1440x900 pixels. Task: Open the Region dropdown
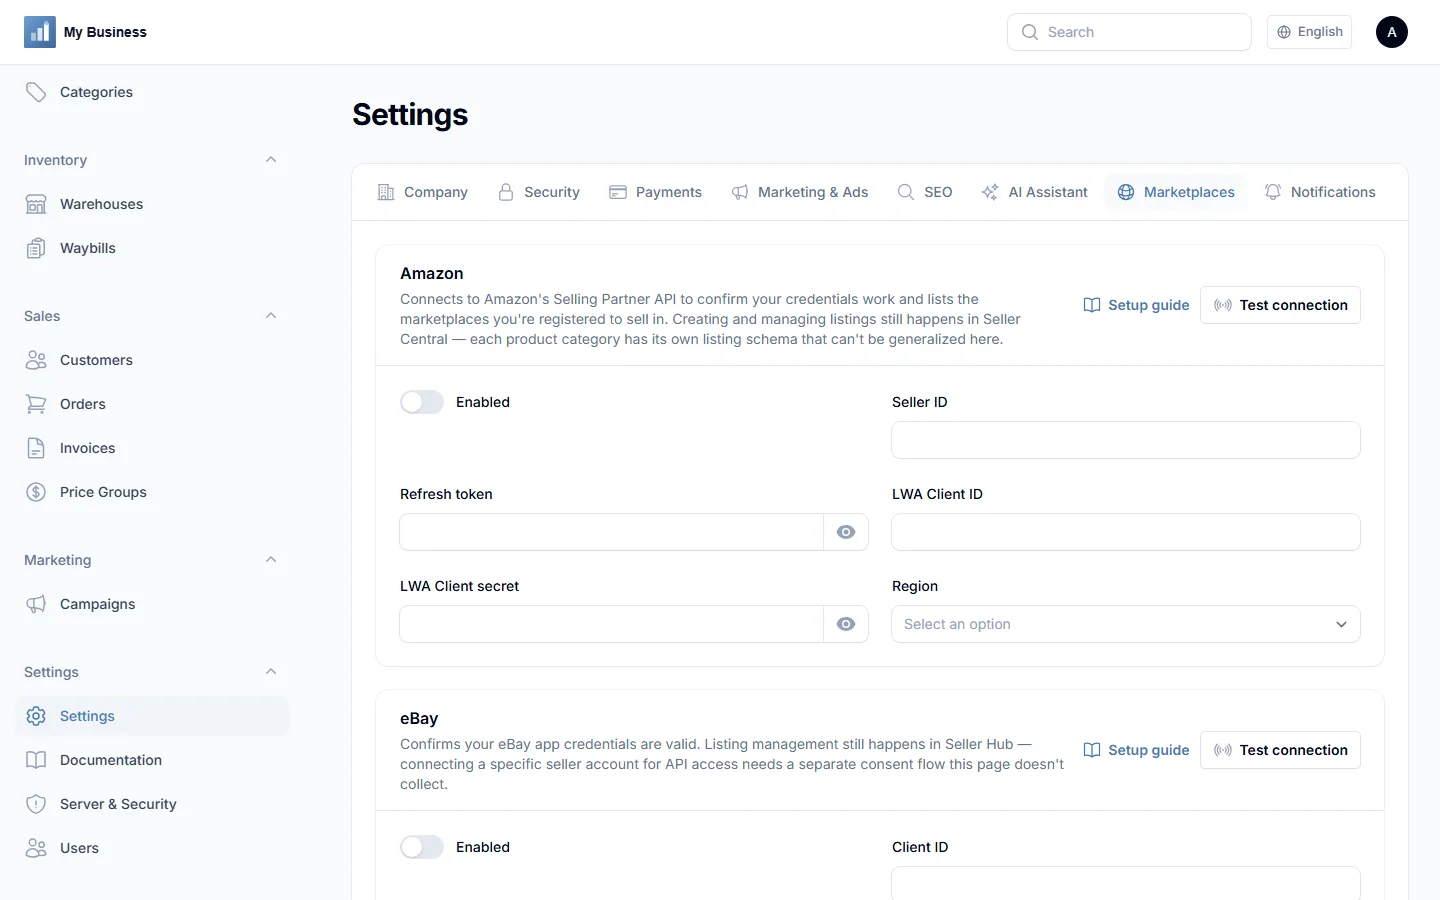[1126, 624]
